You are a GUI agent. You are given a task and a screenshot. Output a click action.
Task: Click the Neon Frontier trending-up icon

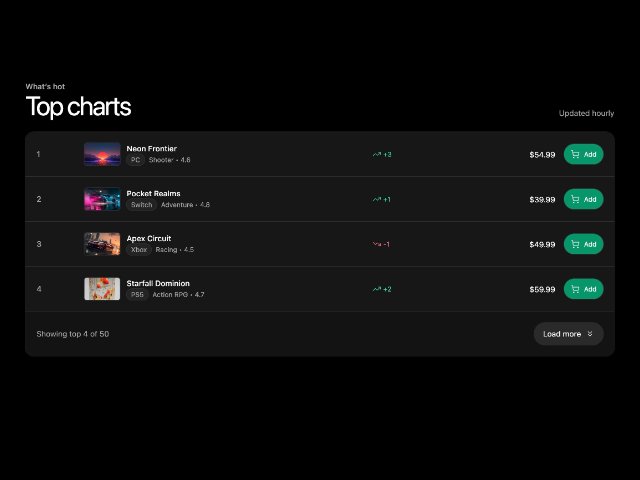[x=377, y=155]
